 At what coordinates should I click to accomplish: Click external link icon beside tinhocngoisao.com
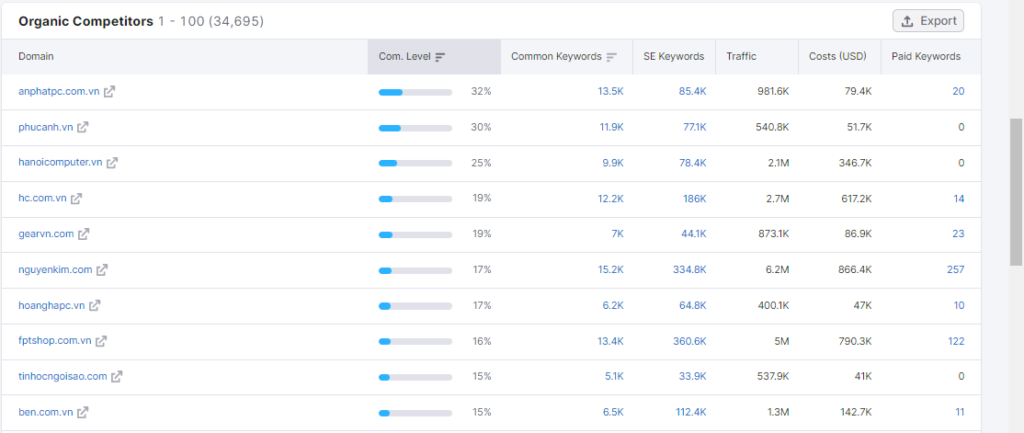tap(117, 377)
